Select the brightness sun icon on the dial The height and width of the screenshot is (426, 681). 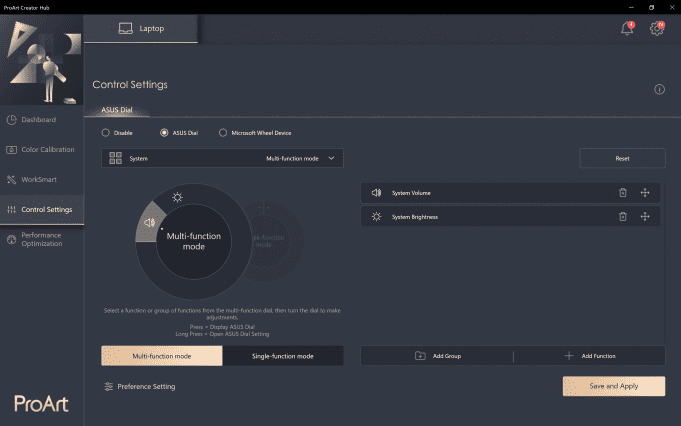click(x=177, y=197)
